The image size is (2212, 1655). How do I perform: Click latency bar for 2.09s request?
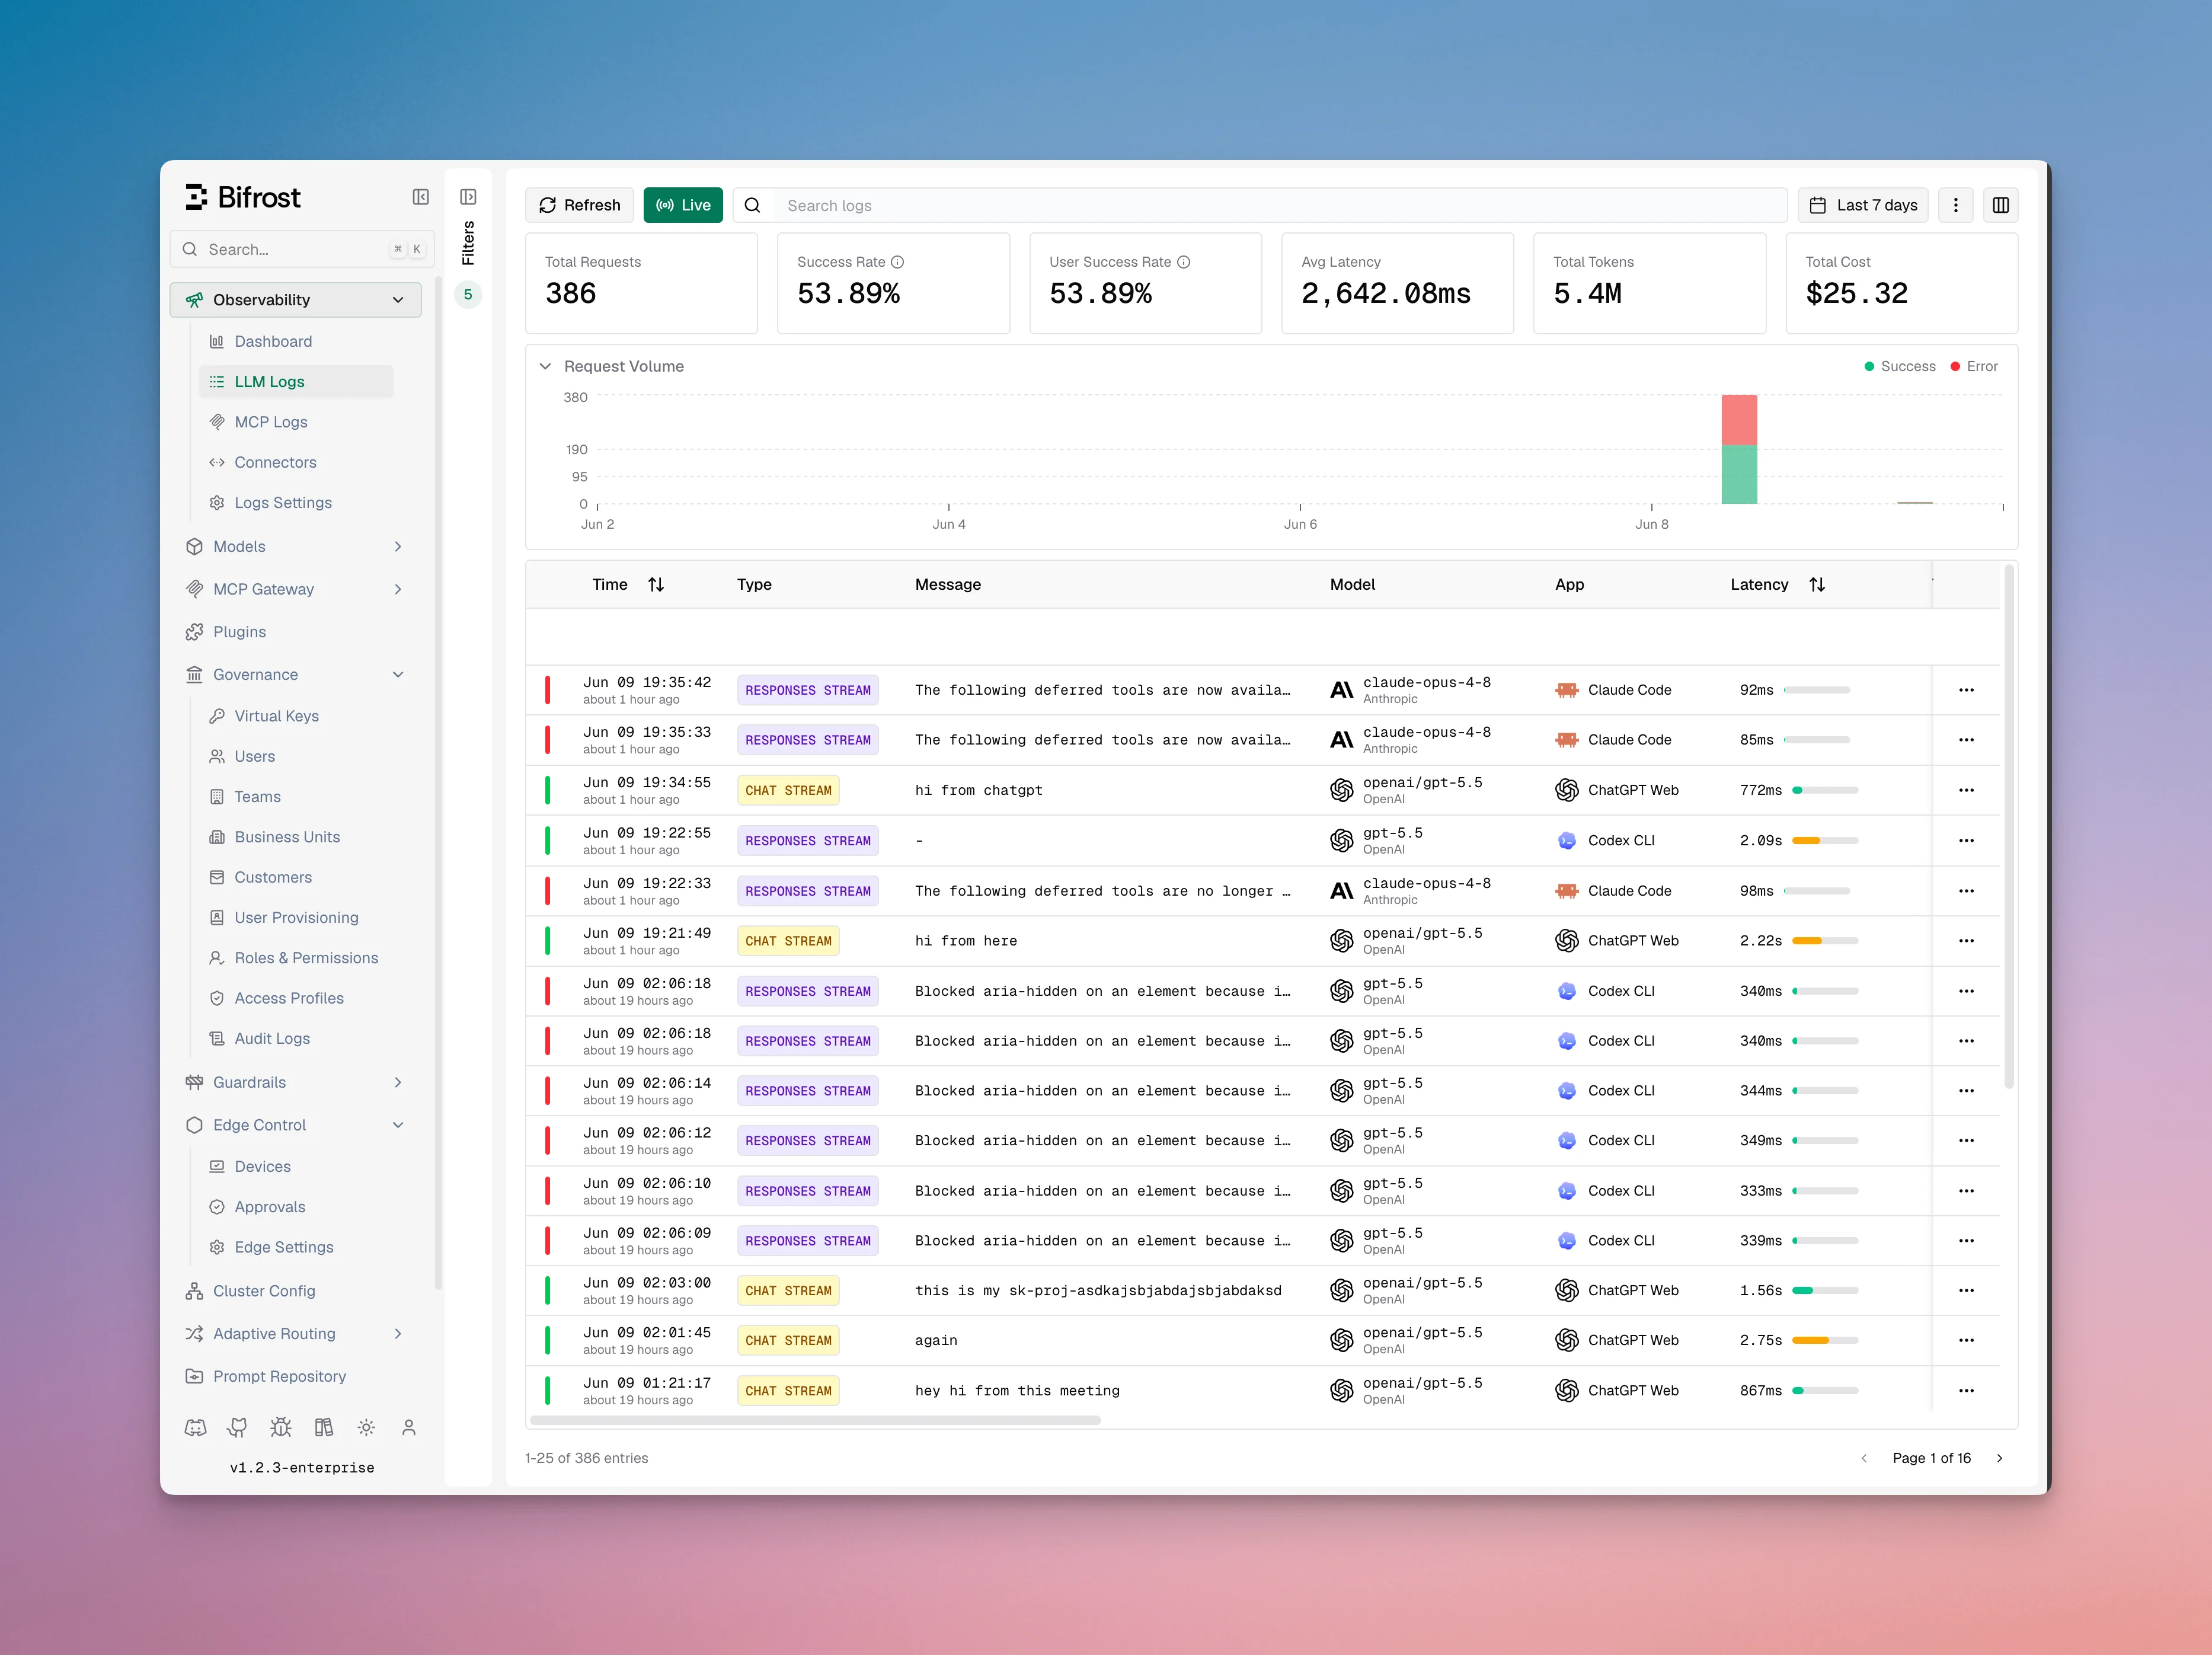pyautogui.click(x=1825, y=840)
